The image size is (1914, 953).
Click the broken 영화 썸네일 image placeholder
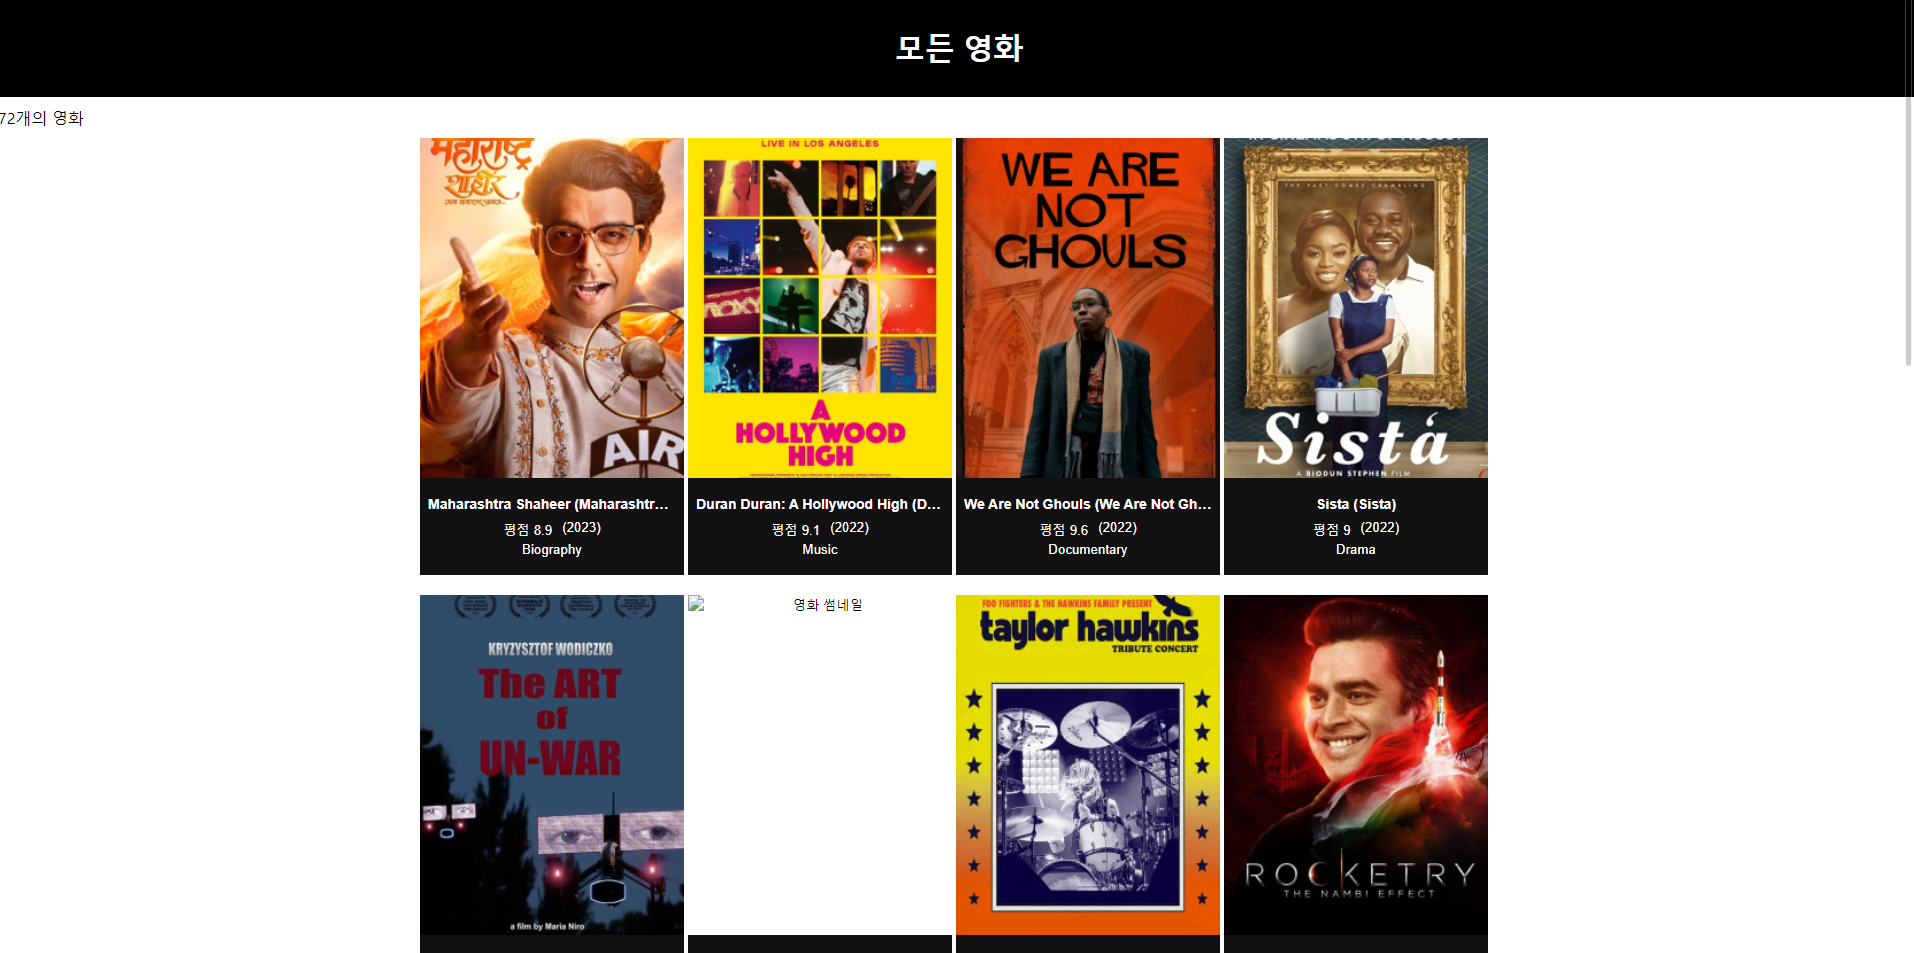click(820, 765)
